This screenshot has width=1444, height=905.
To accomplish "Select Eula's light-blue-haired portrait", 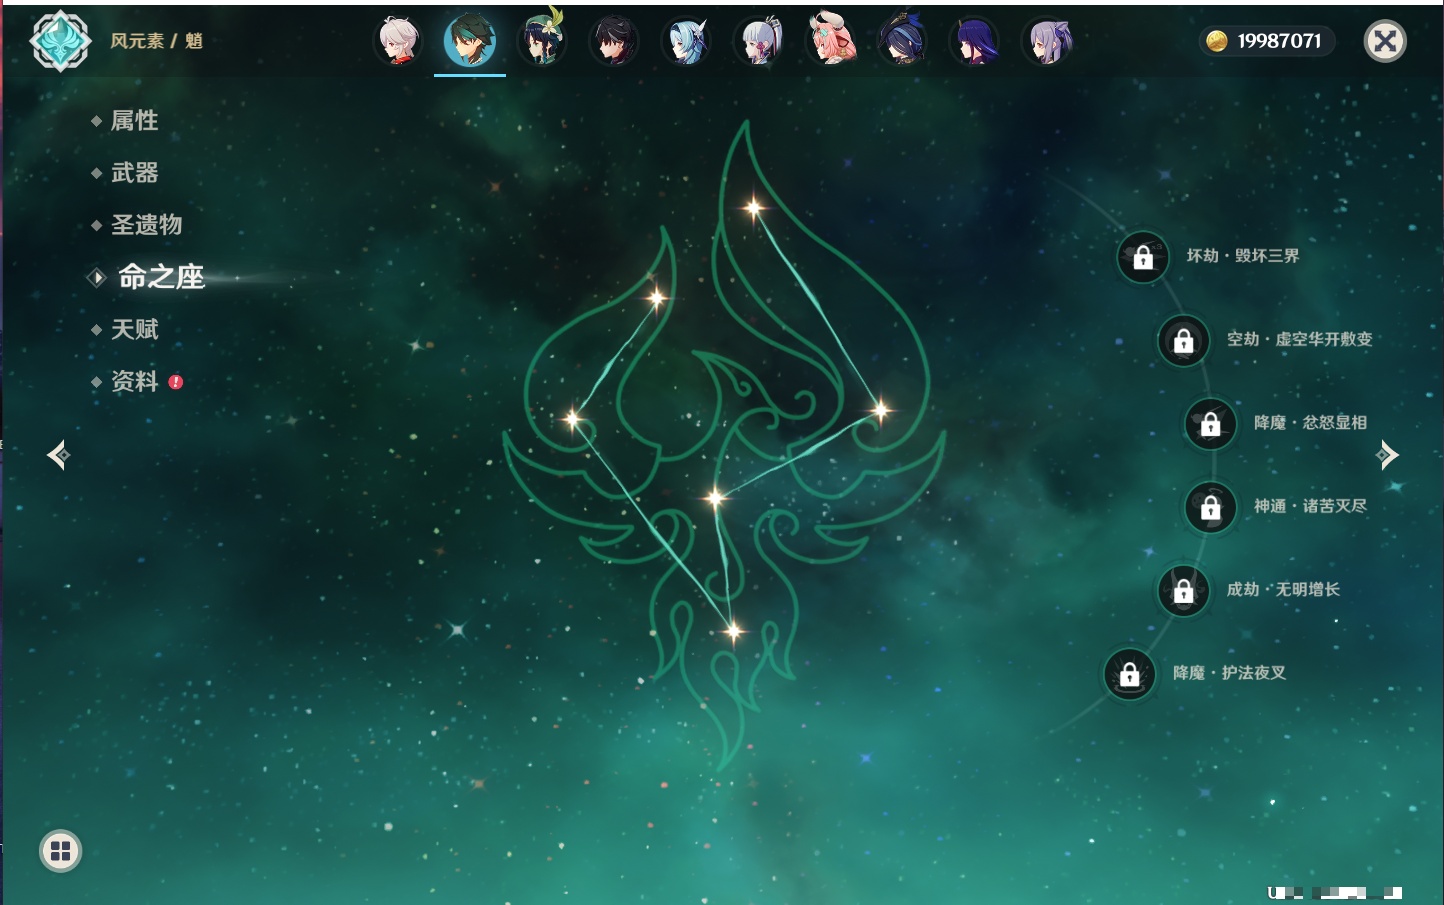I will (x=686, y=41).
